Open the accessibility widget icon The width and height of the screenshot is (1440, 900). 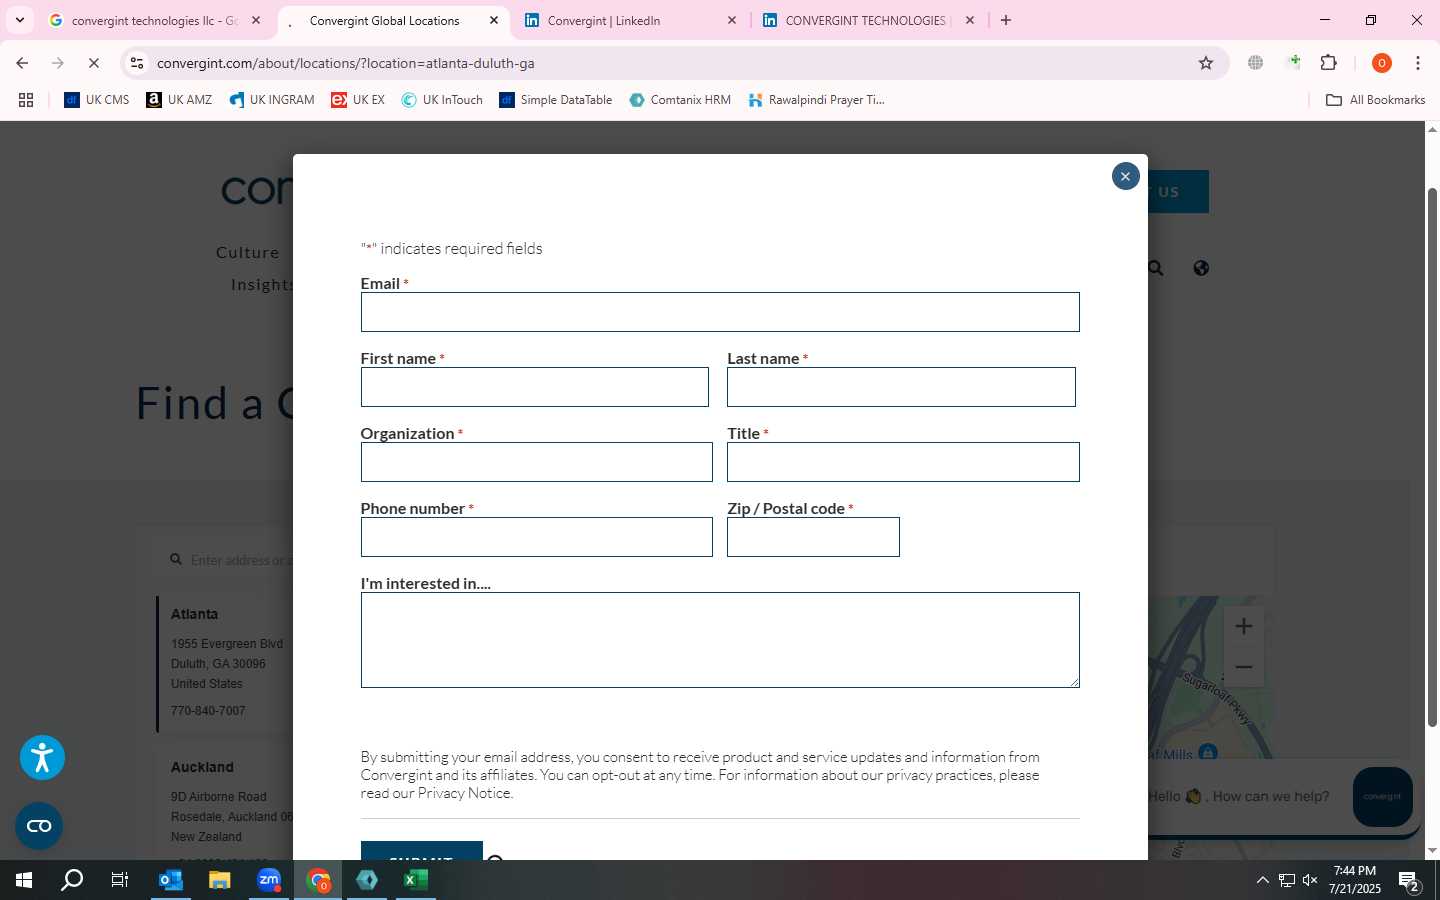[42, 758]
